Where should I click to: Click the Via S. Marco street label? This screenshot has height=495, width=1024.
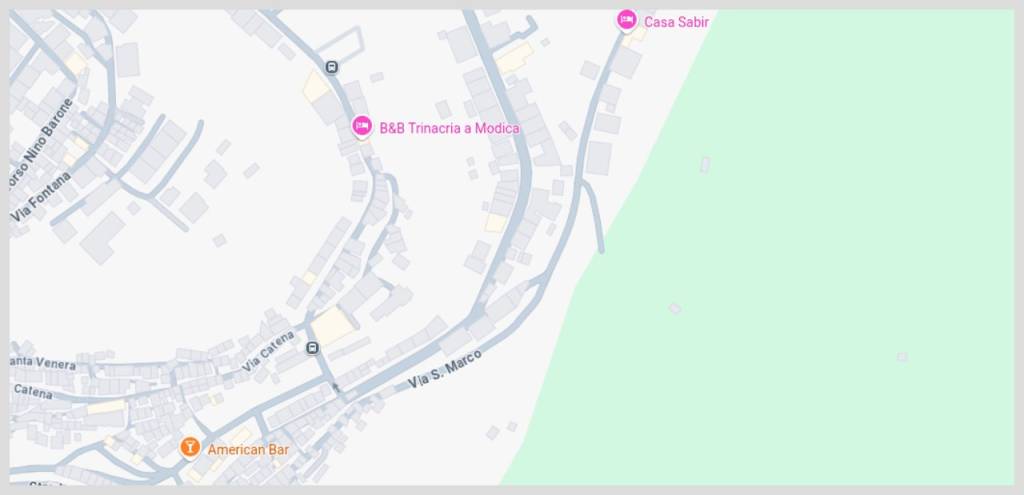[445, 370]
